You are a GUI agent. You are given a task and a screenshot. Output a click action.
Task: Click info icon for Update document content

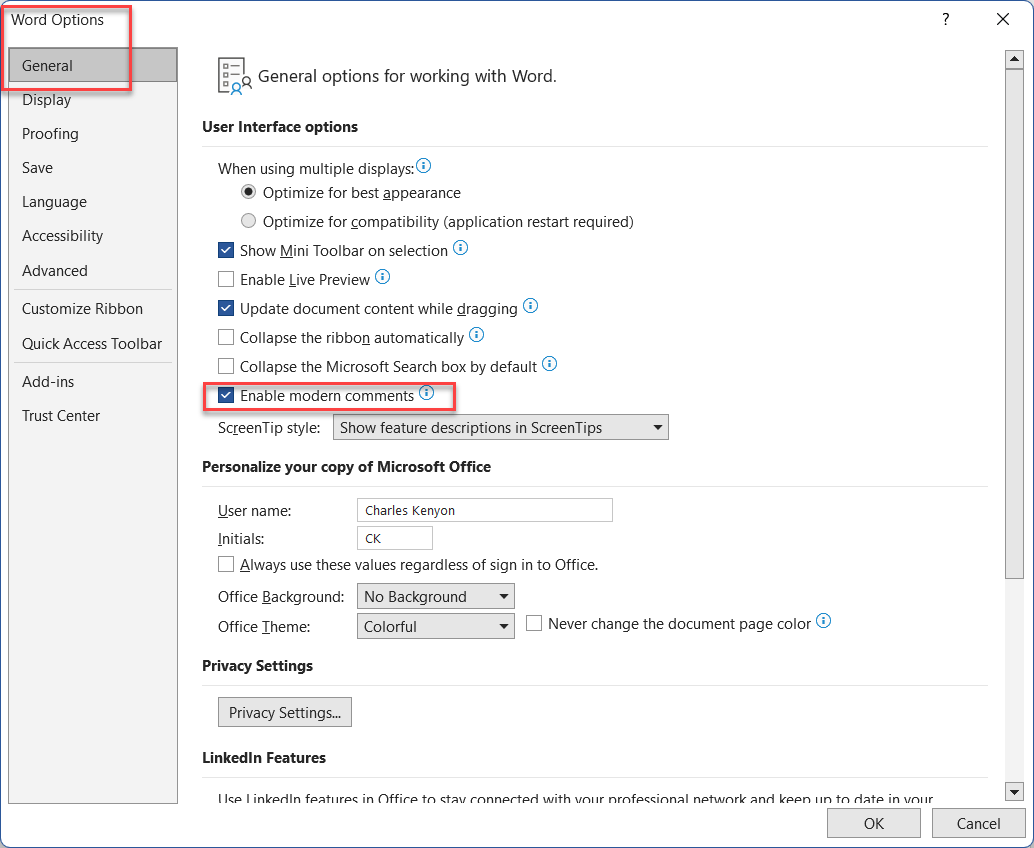point(530,305)
